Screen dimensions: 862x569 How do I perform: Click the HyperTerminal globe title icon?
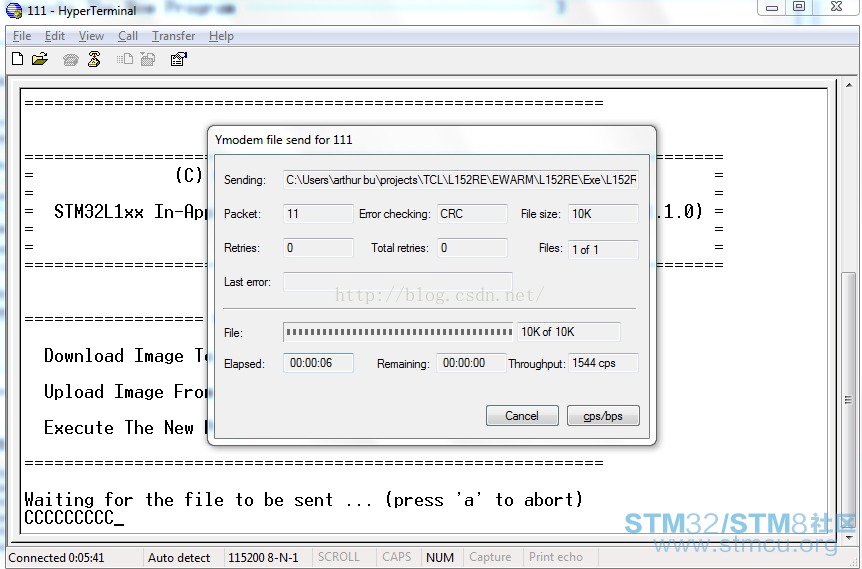[x=14, y=10]
